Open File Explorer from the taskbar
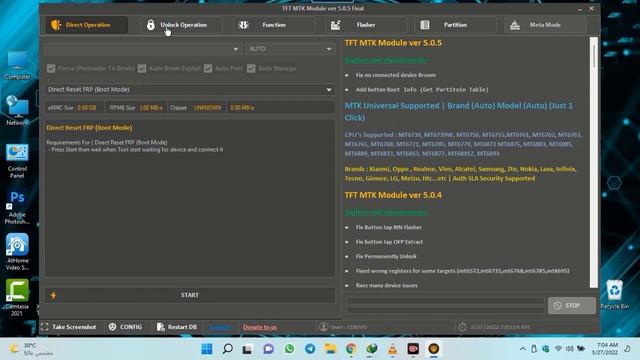Screen dimensions: 640x360 point(330,349)
